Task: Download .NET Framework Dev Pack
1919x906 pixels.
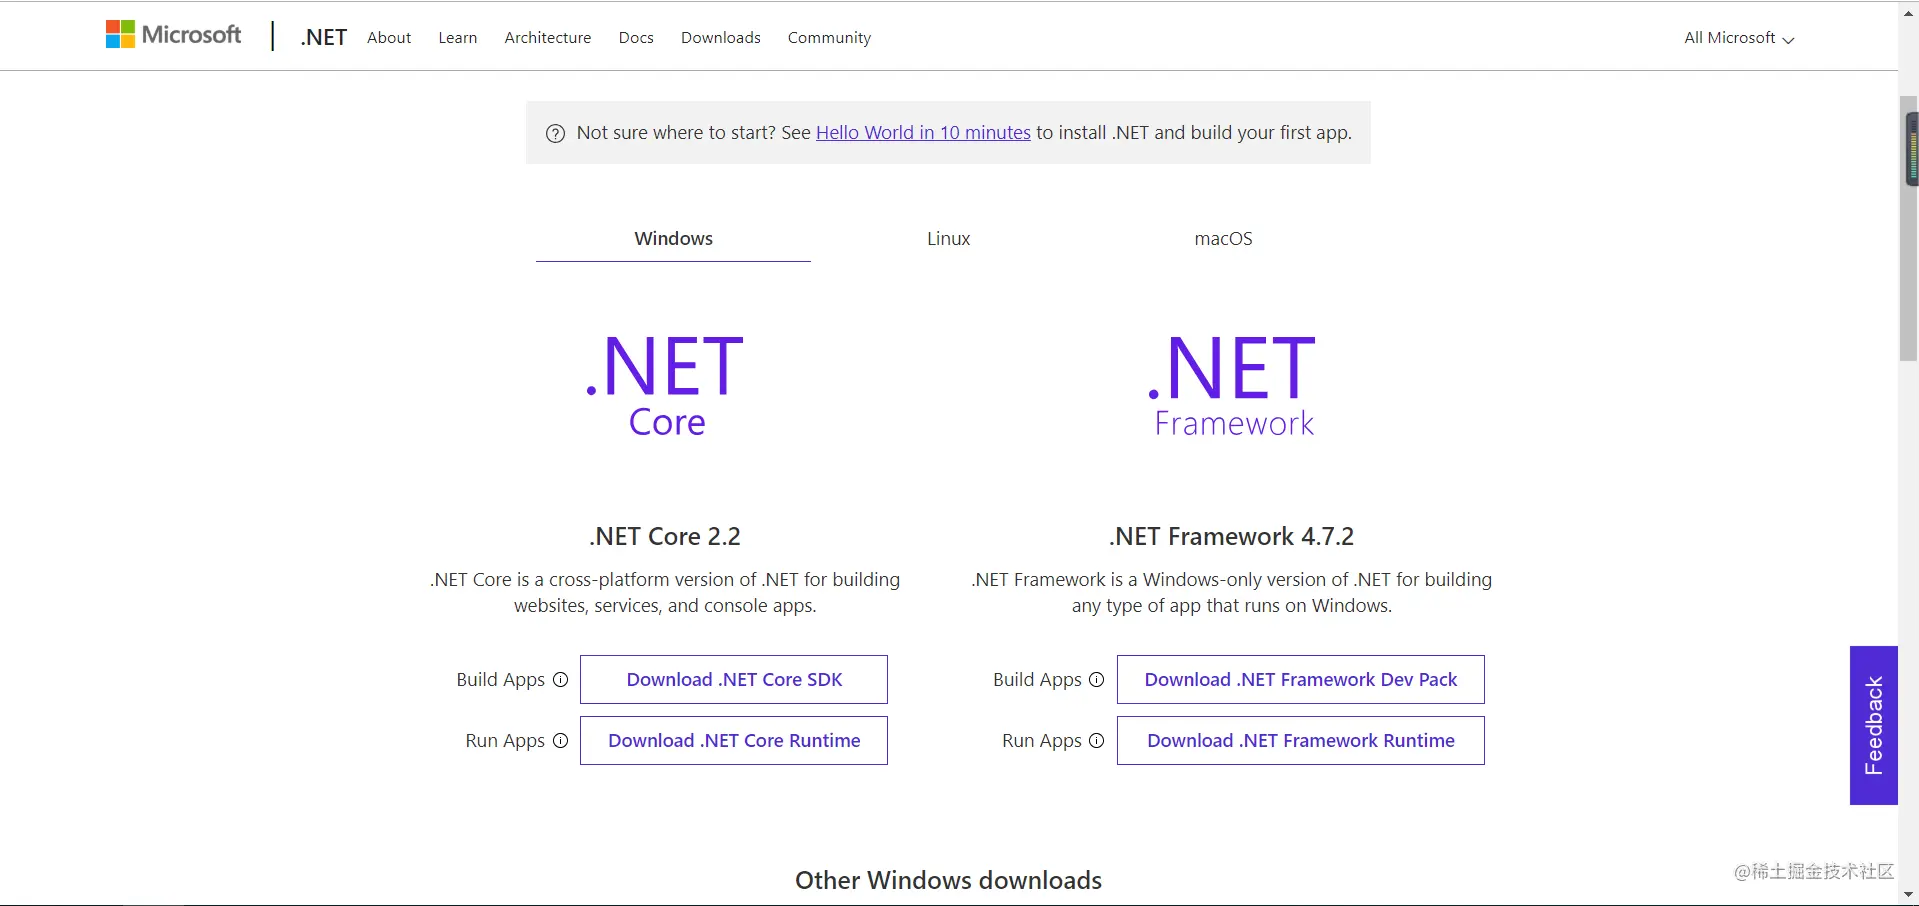Action: [x=1300, y=680]
